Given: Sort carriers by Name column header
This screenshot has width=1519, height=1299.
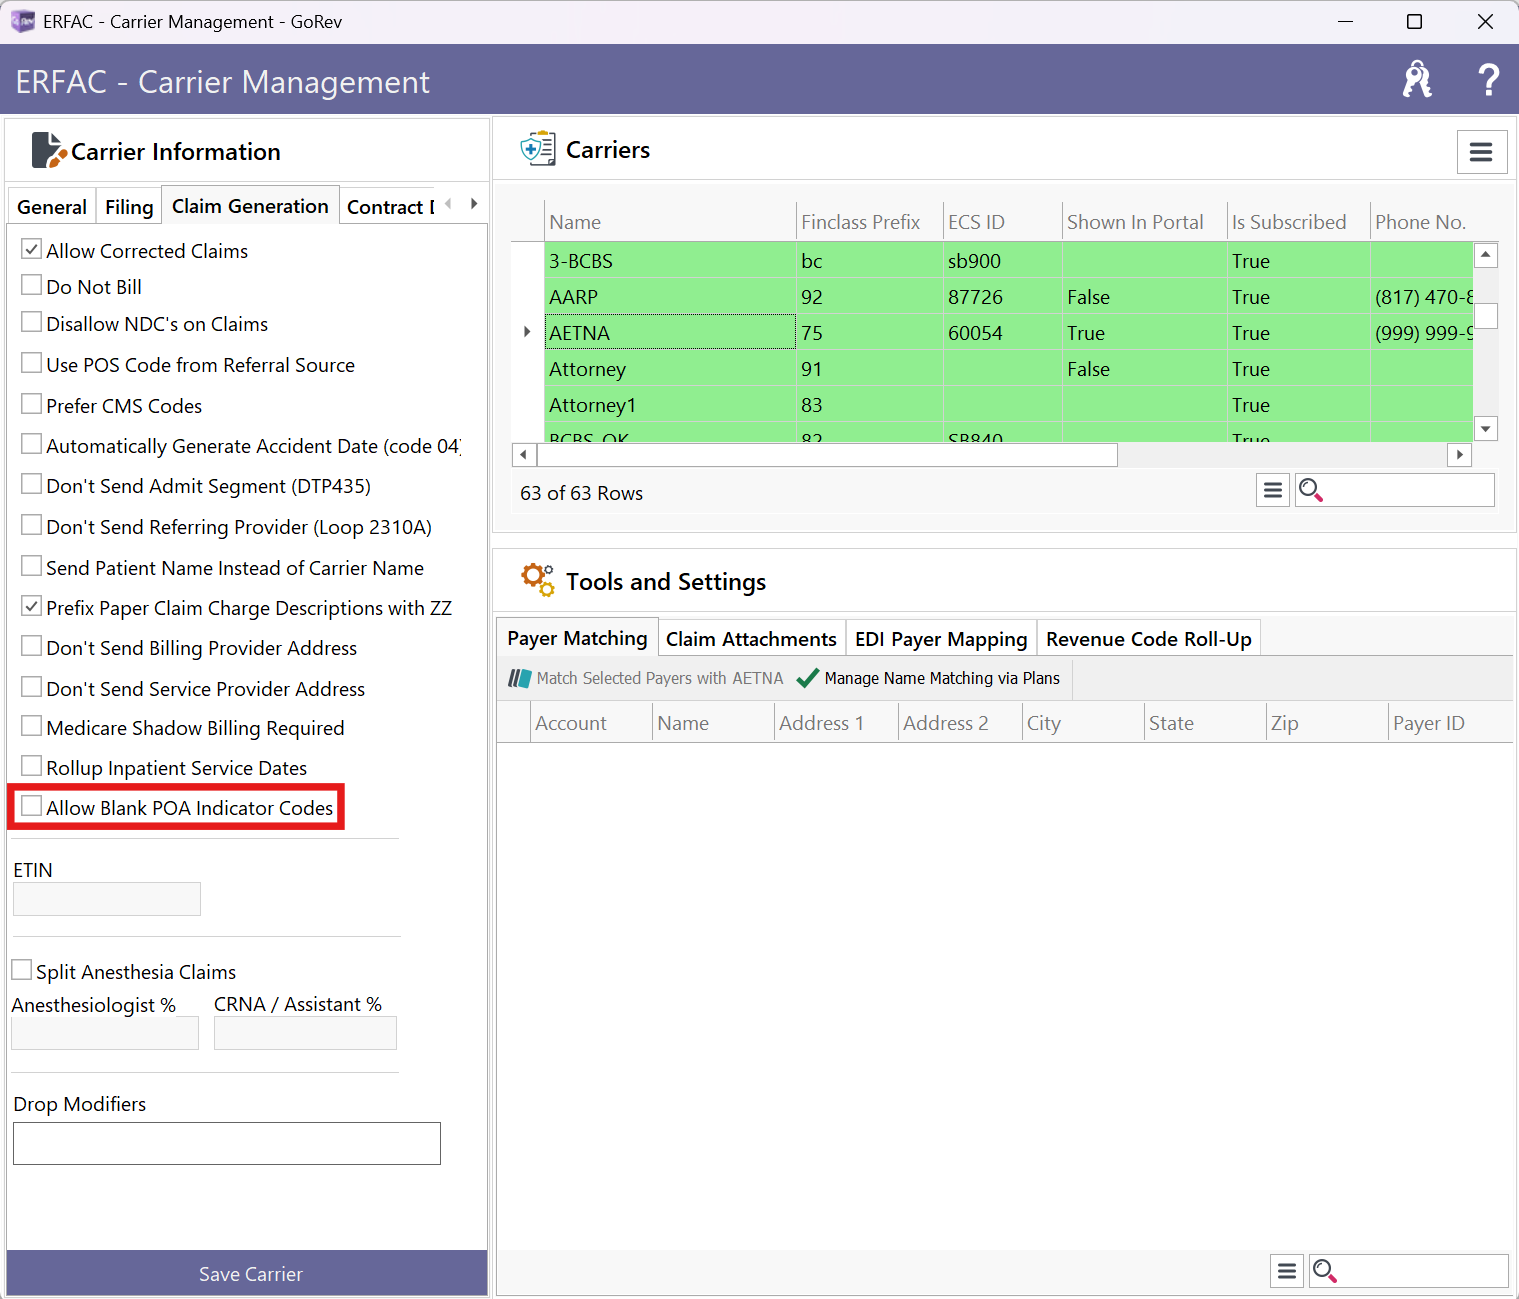Looking at the screenshot, I should [670, 222].
